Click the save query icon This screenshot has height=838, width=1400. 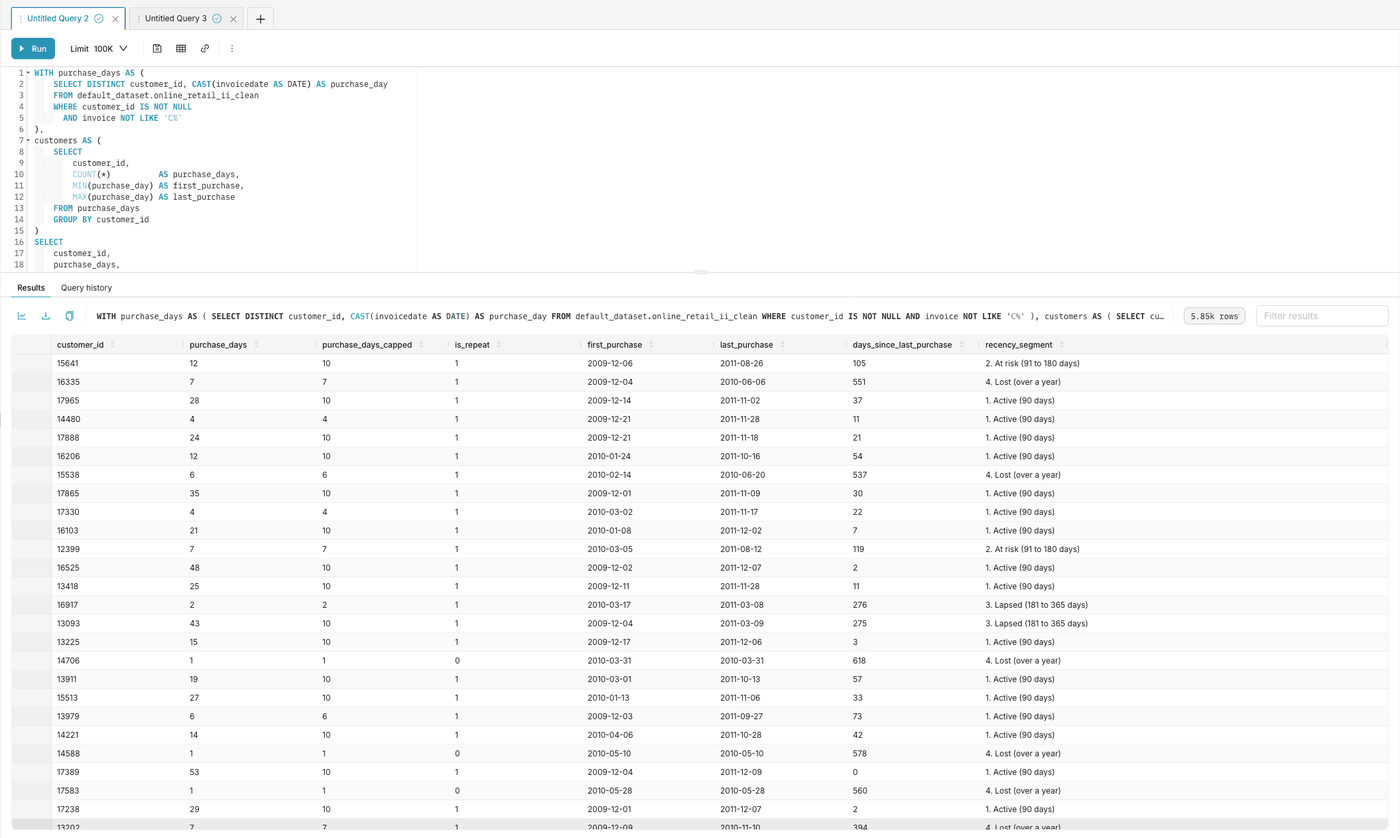tap(157, 48)
